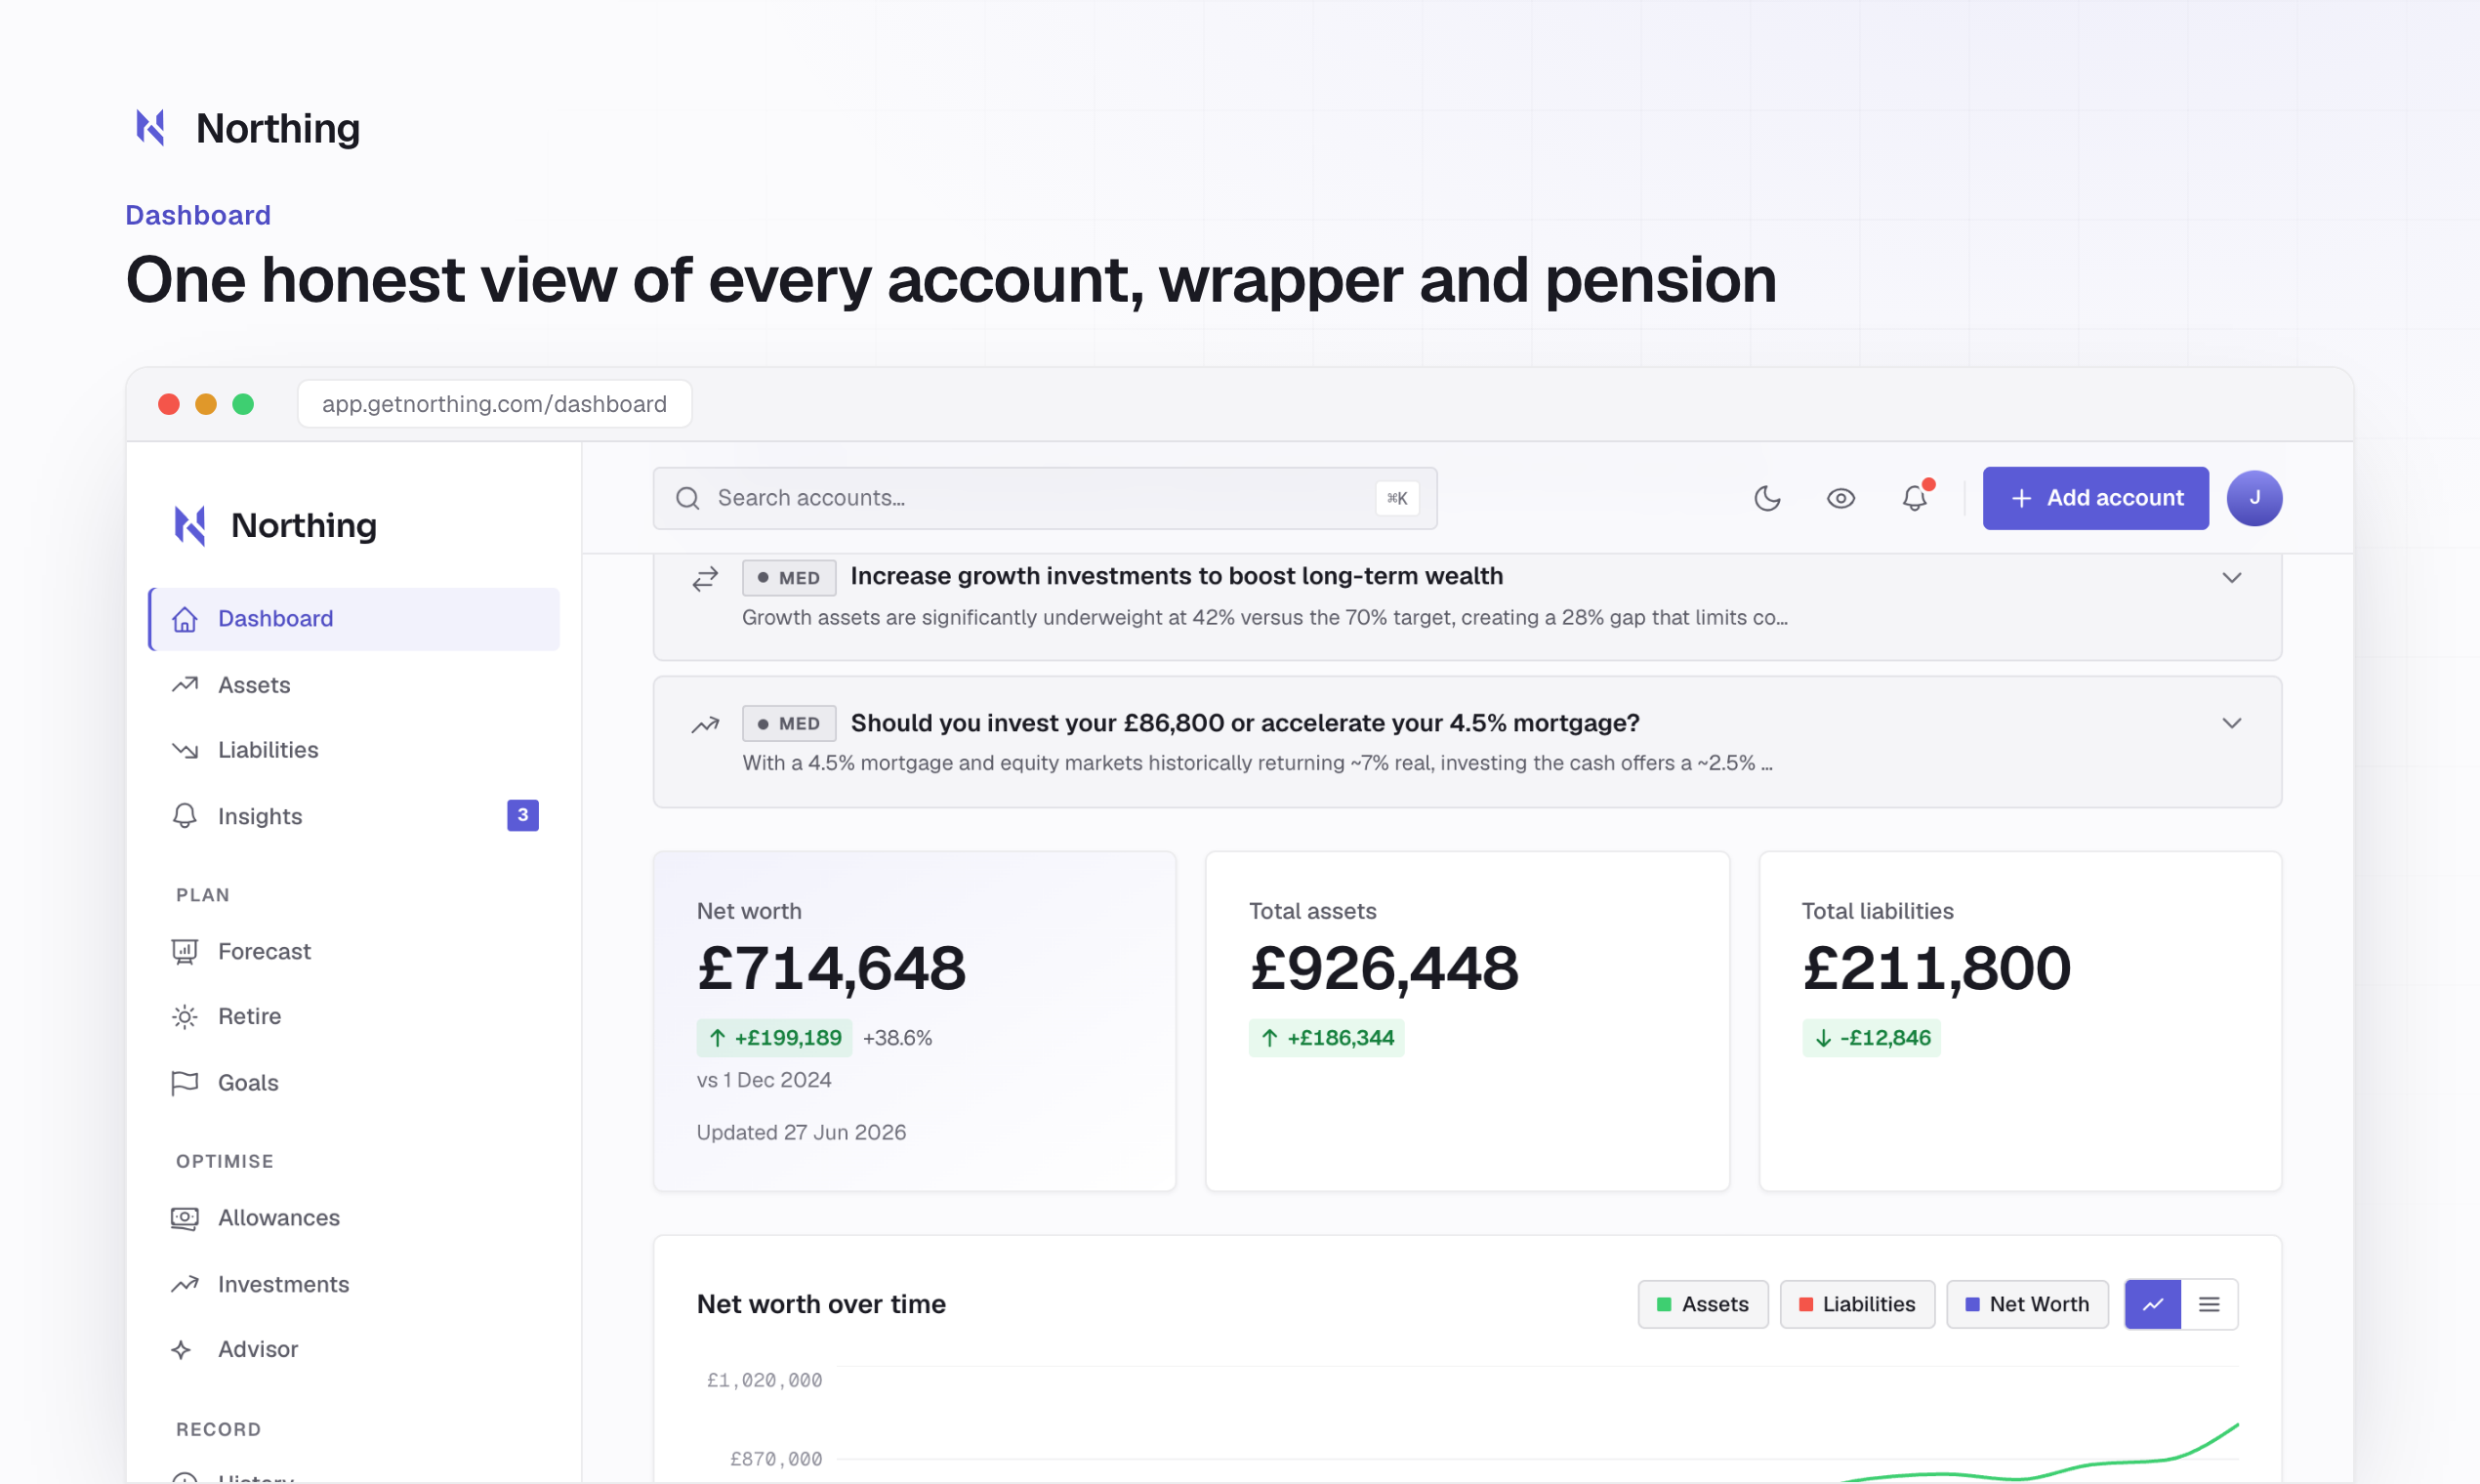Viewport: 2480px width, 1484px height.
Task: Go to Liabilities in the sidebar
Action: click(354, 750)
